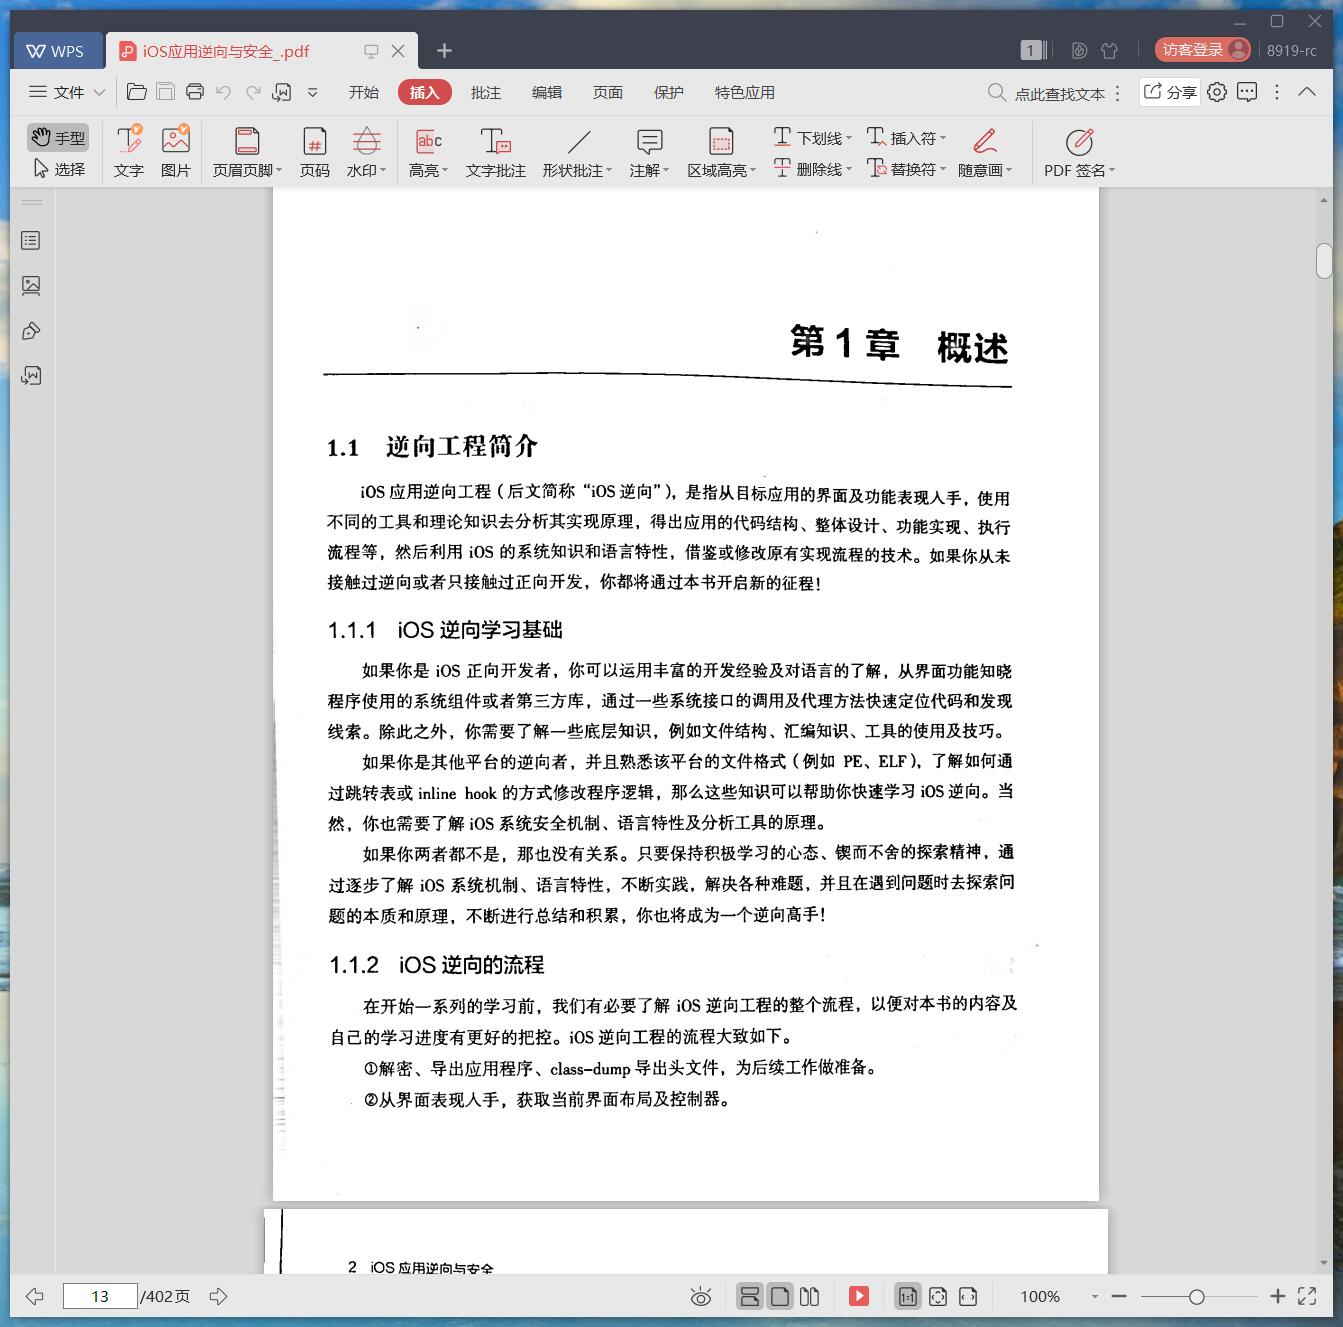This screenshot has width=1343, height=1327.
Task: Start the slideshow play button
Action: [859, 1296]
